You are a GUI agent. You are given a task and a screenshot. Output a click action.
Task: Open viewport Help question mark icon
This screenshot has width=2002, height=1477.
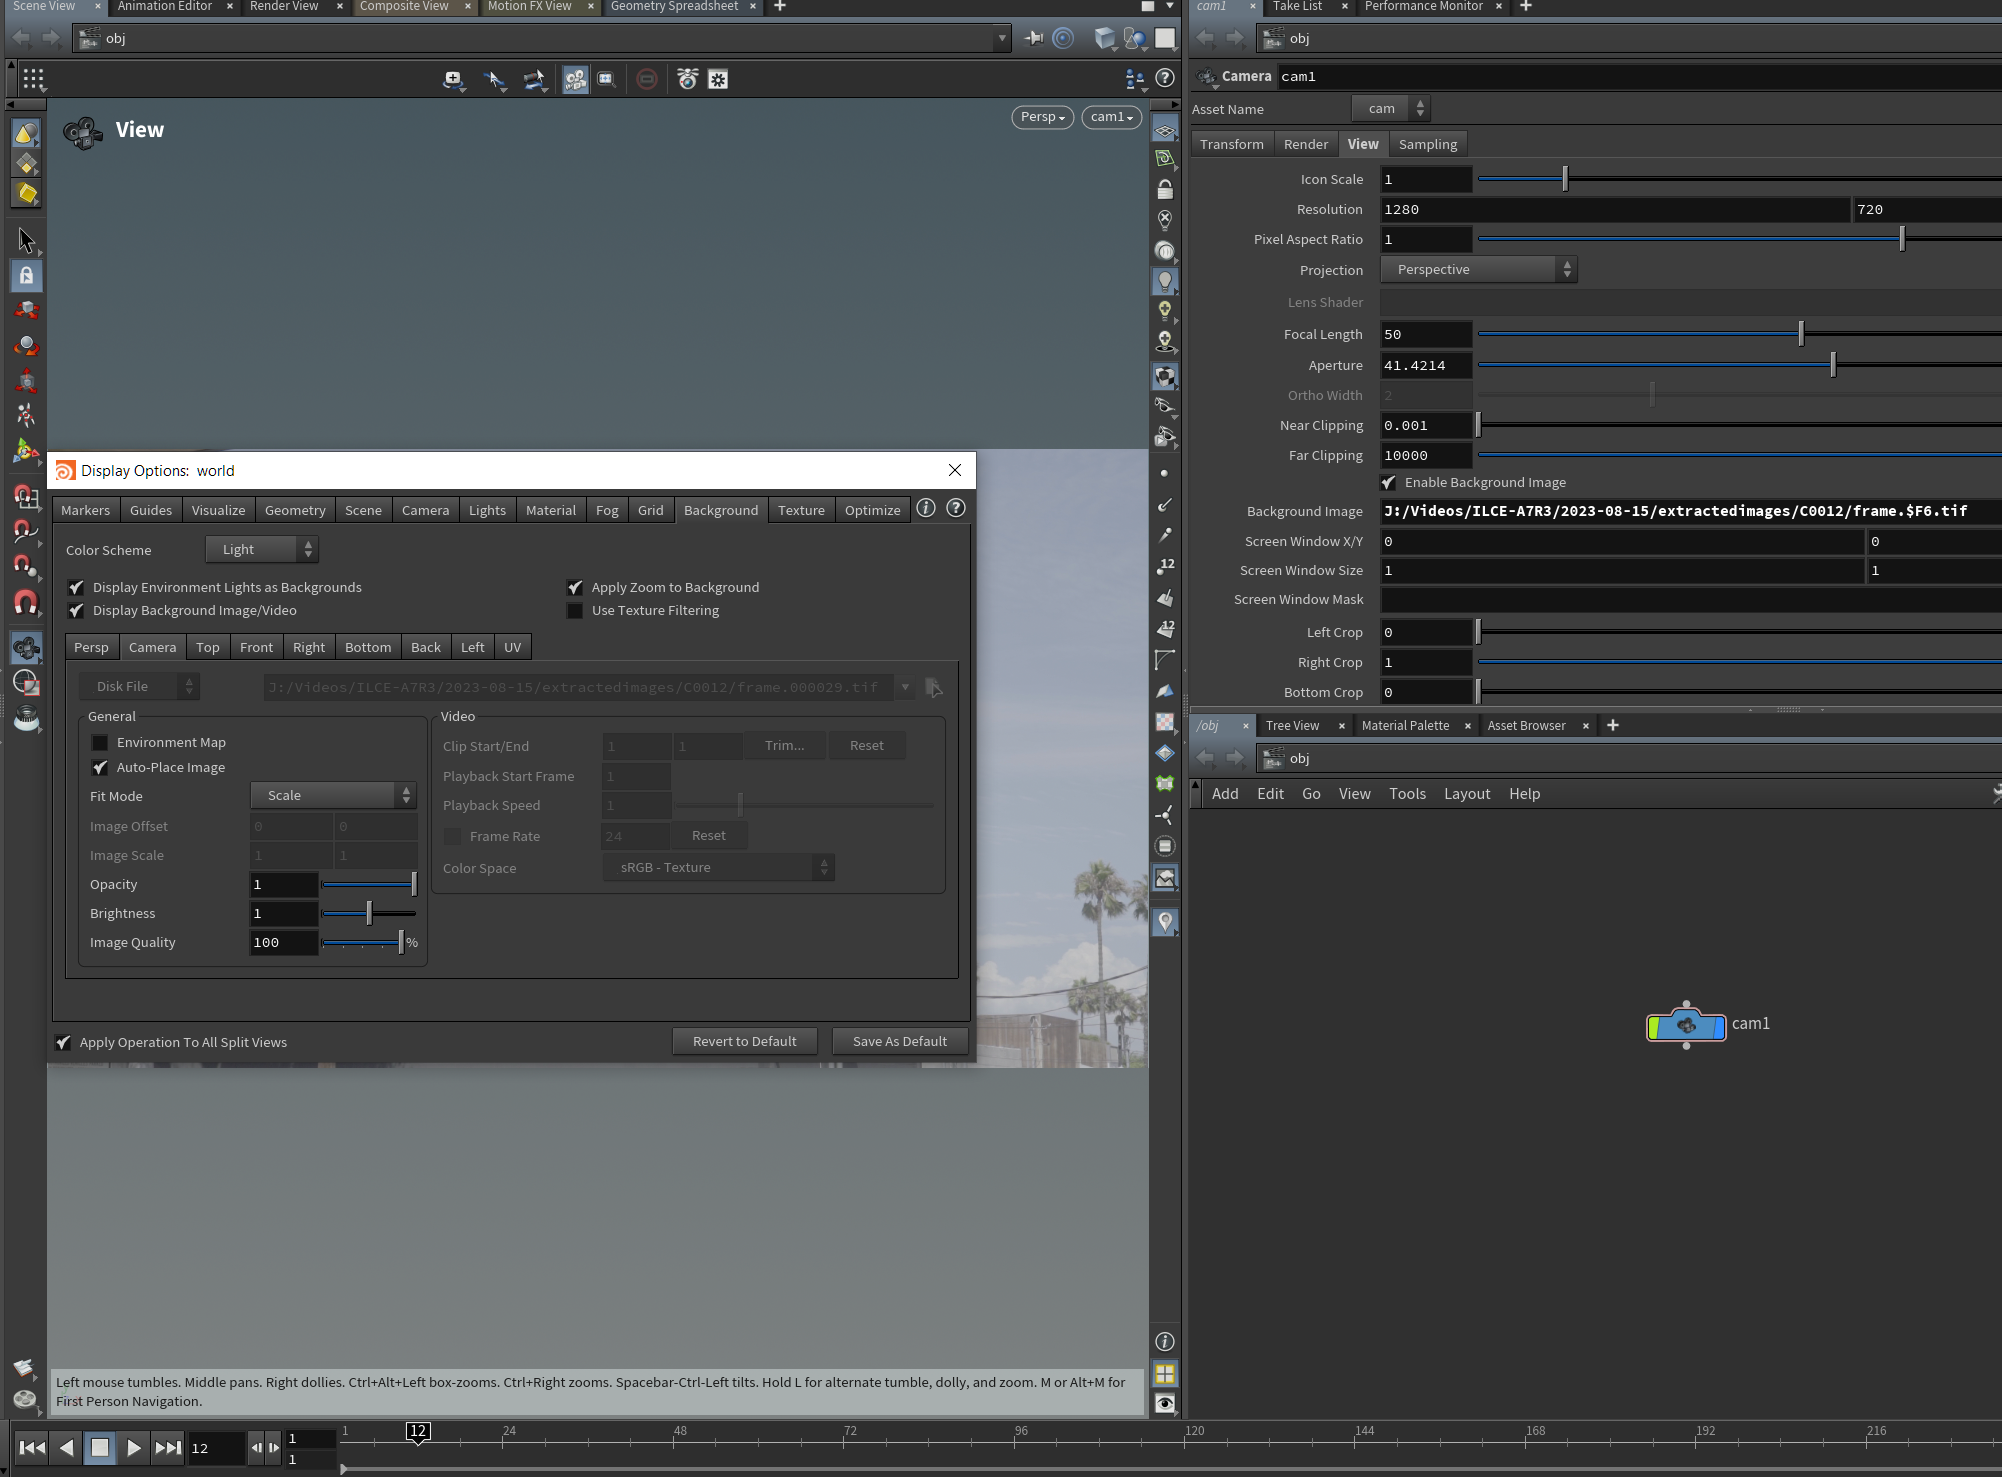click(x=1165, y=78)
